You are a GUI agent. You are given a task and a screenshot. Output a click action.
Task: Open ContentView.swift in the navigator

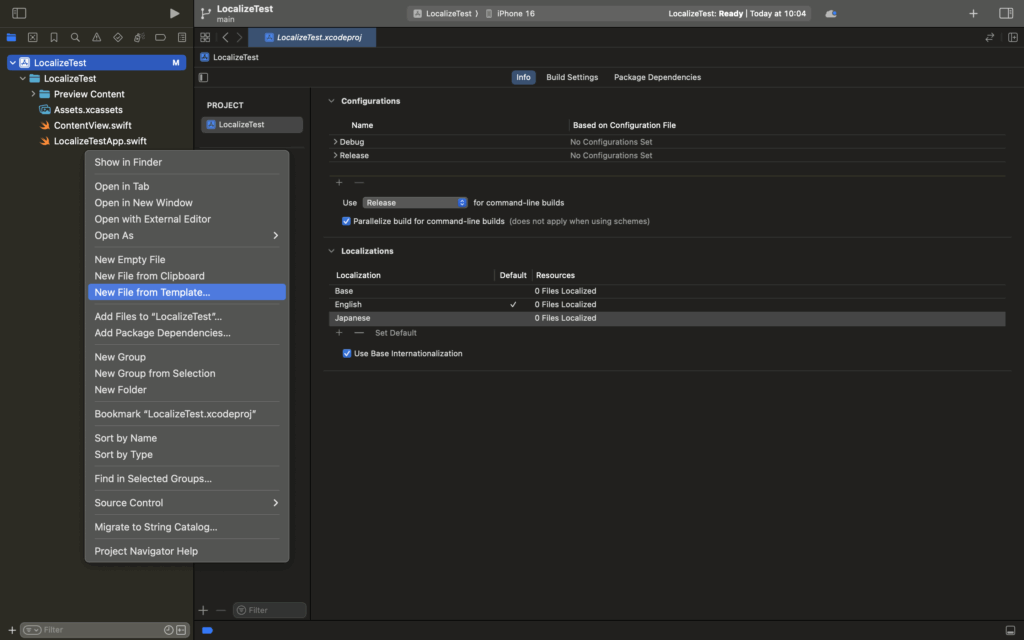tap(92, 125)
